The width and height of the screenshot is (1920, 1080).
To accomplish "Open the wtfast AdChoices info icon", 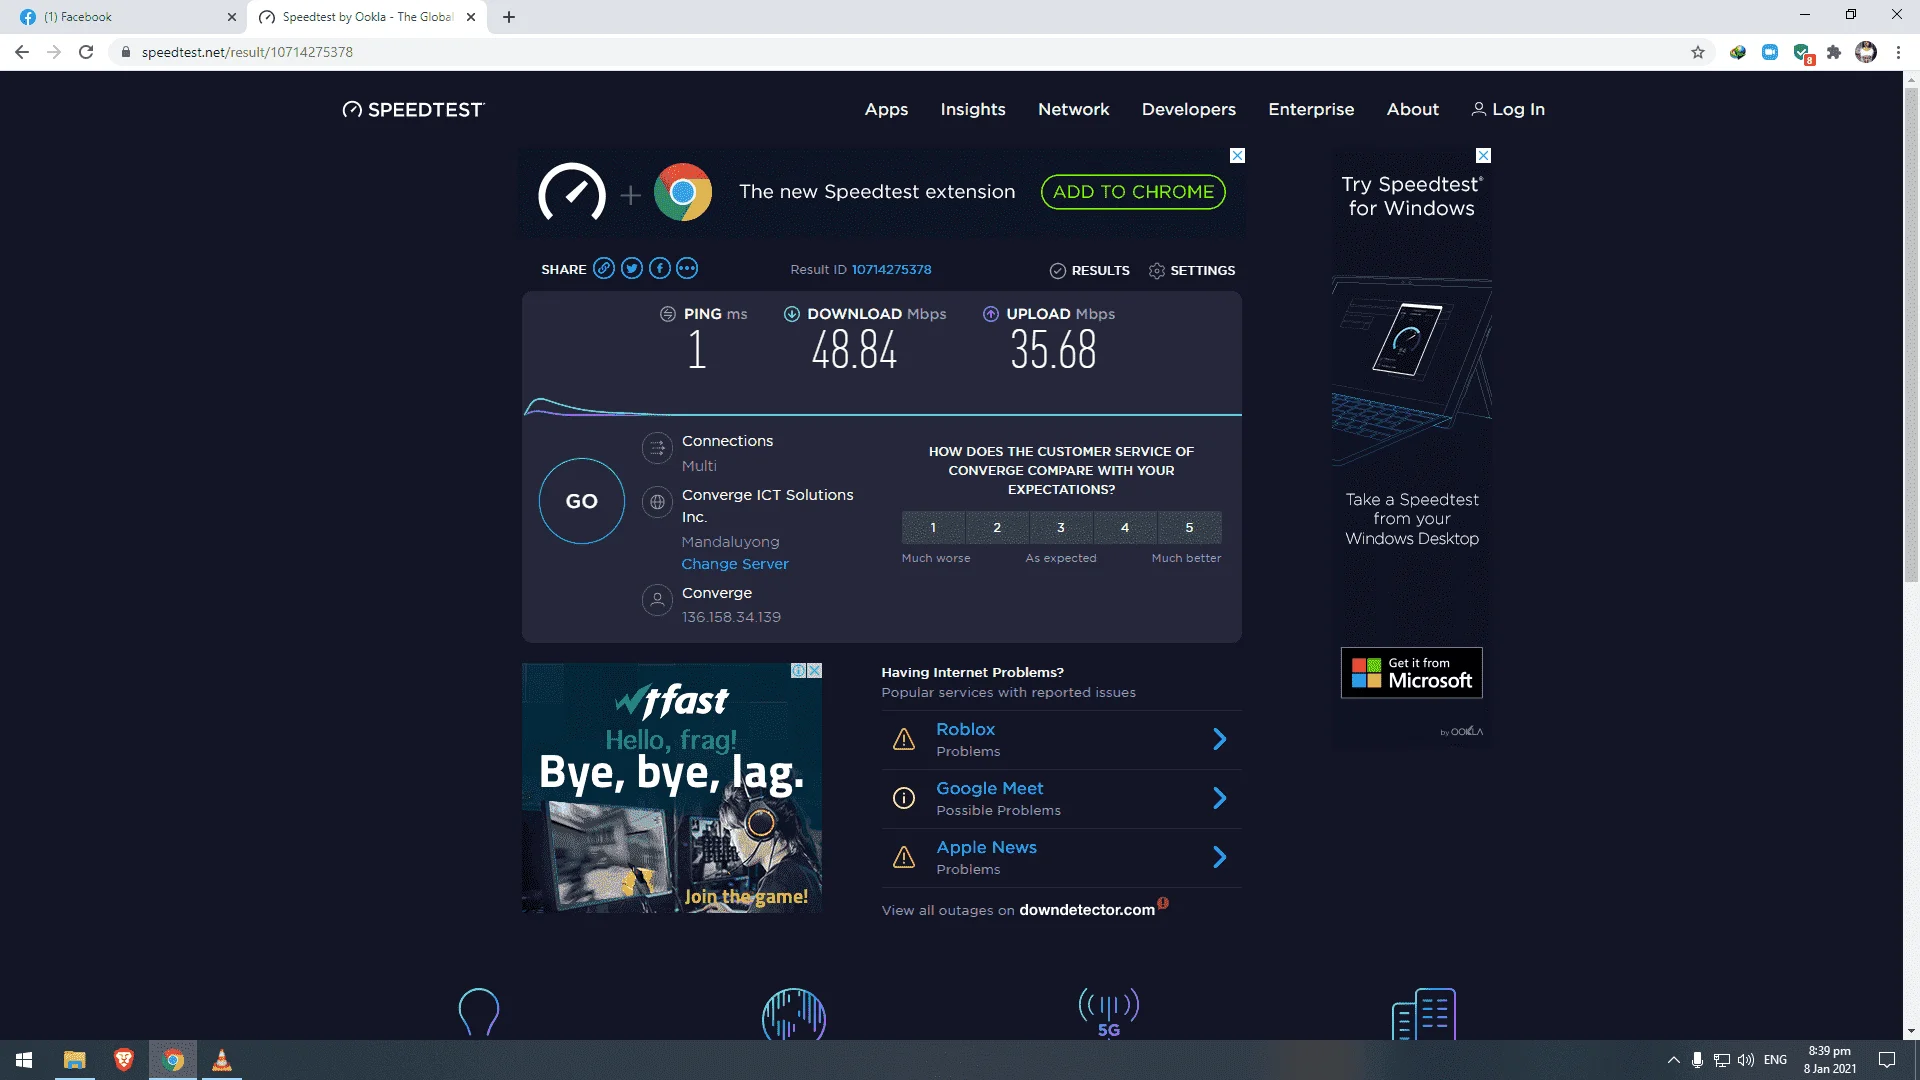I will point(799,671).
